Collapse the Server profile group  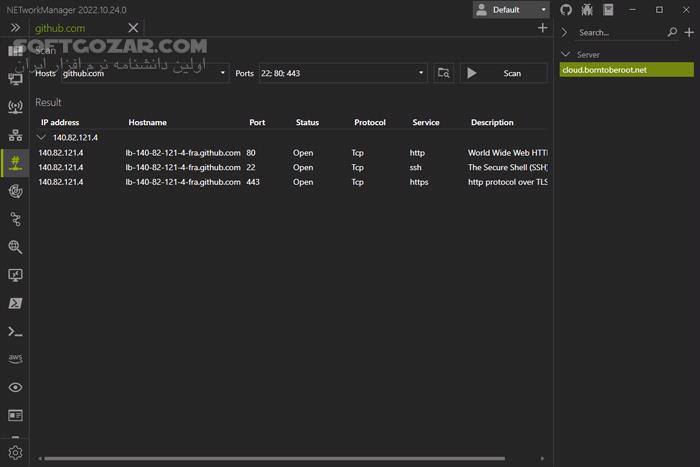coord(566,54)
